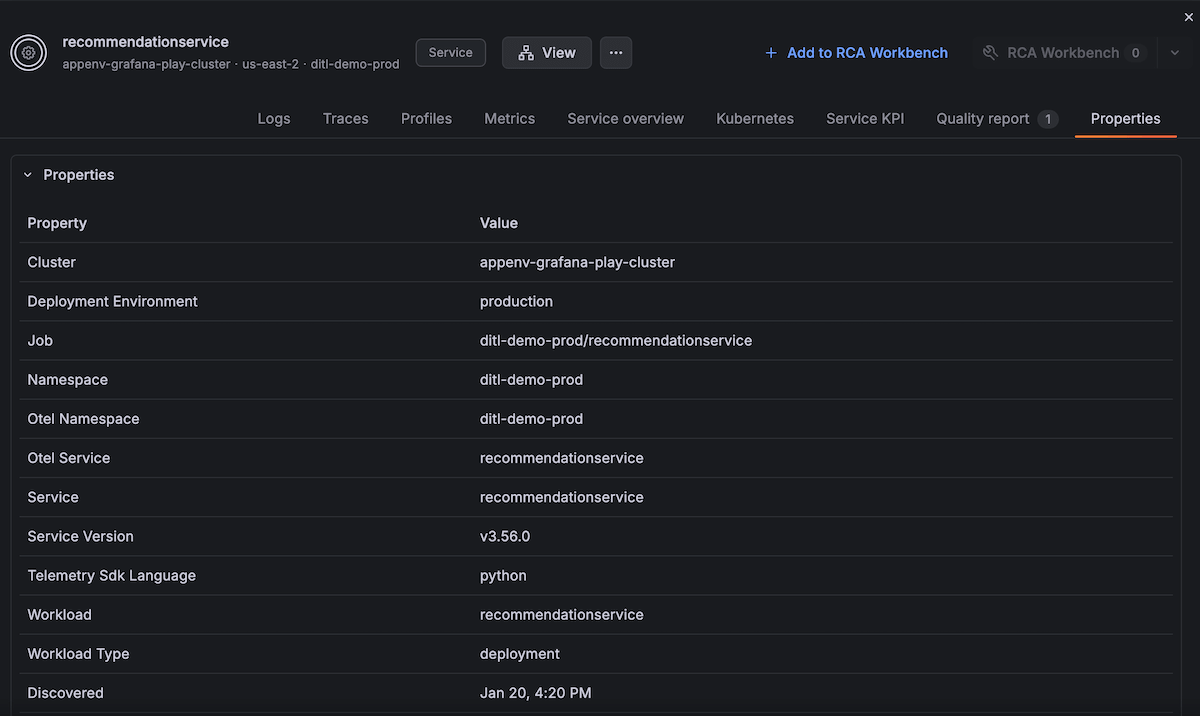
Task: Open the Quality report tab
Action: [983, 118]
